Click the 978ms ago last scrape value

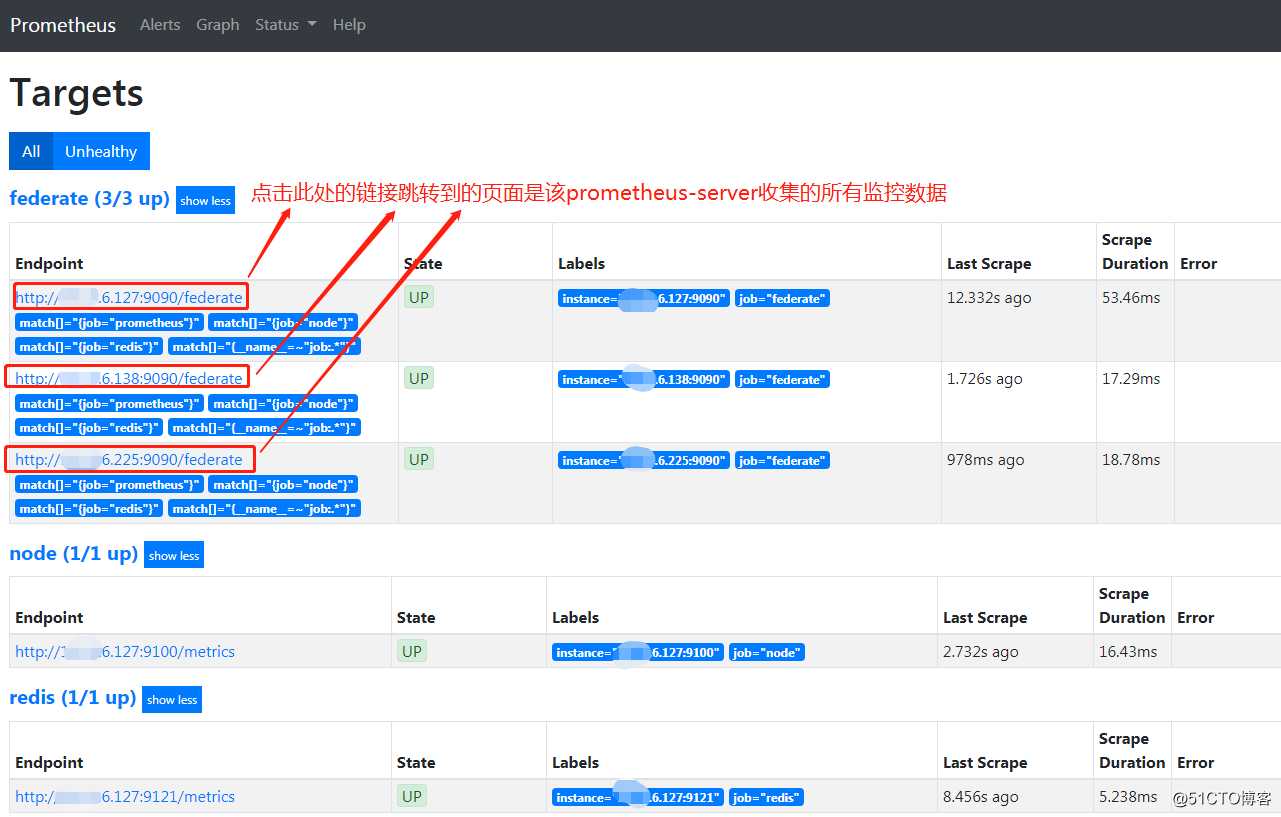click(986, 459)
